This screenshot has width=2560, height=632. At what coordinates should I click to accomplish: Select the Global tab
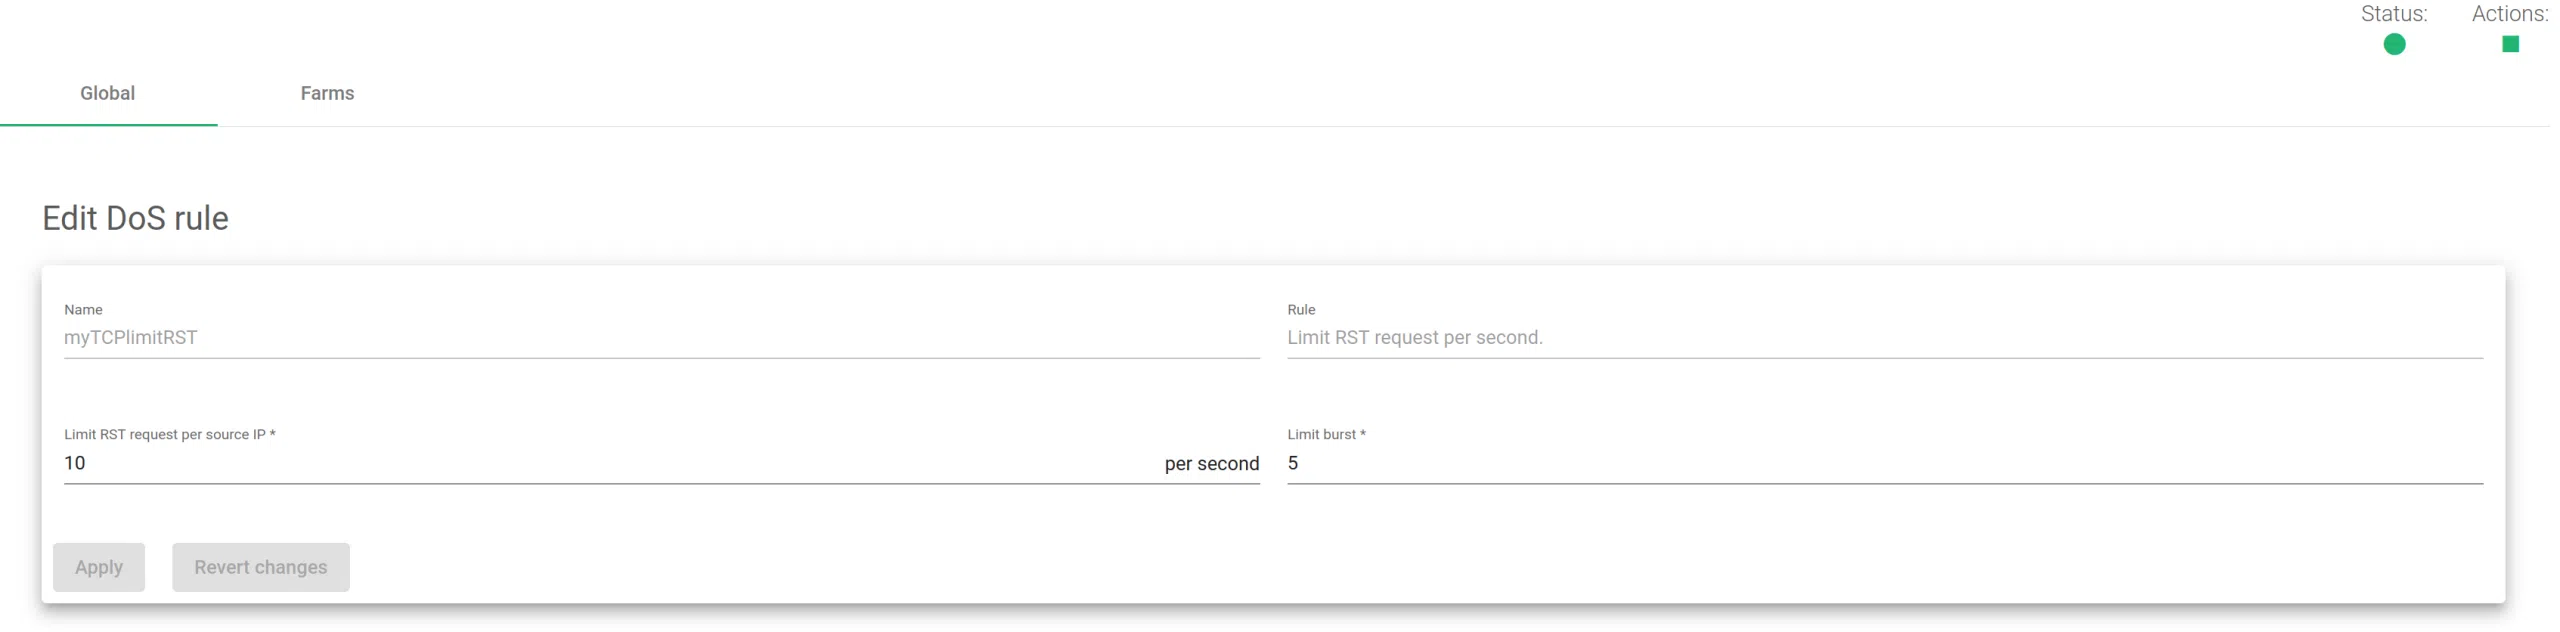coord(108,93)
